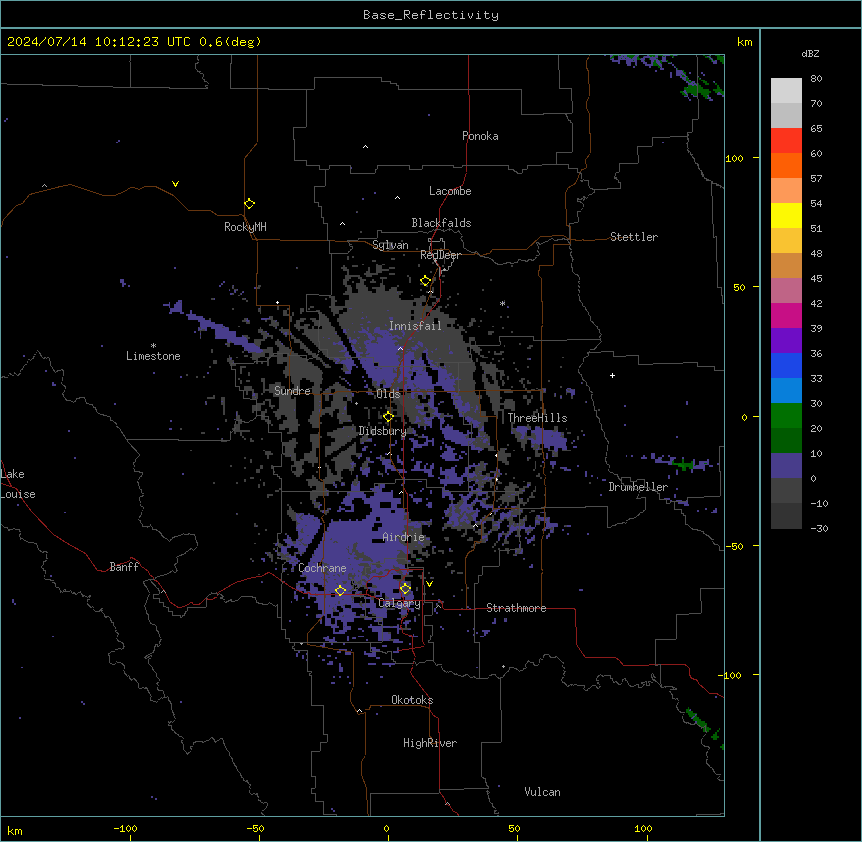
Task: Click the Airdrie city label
Action: point(404,537)
